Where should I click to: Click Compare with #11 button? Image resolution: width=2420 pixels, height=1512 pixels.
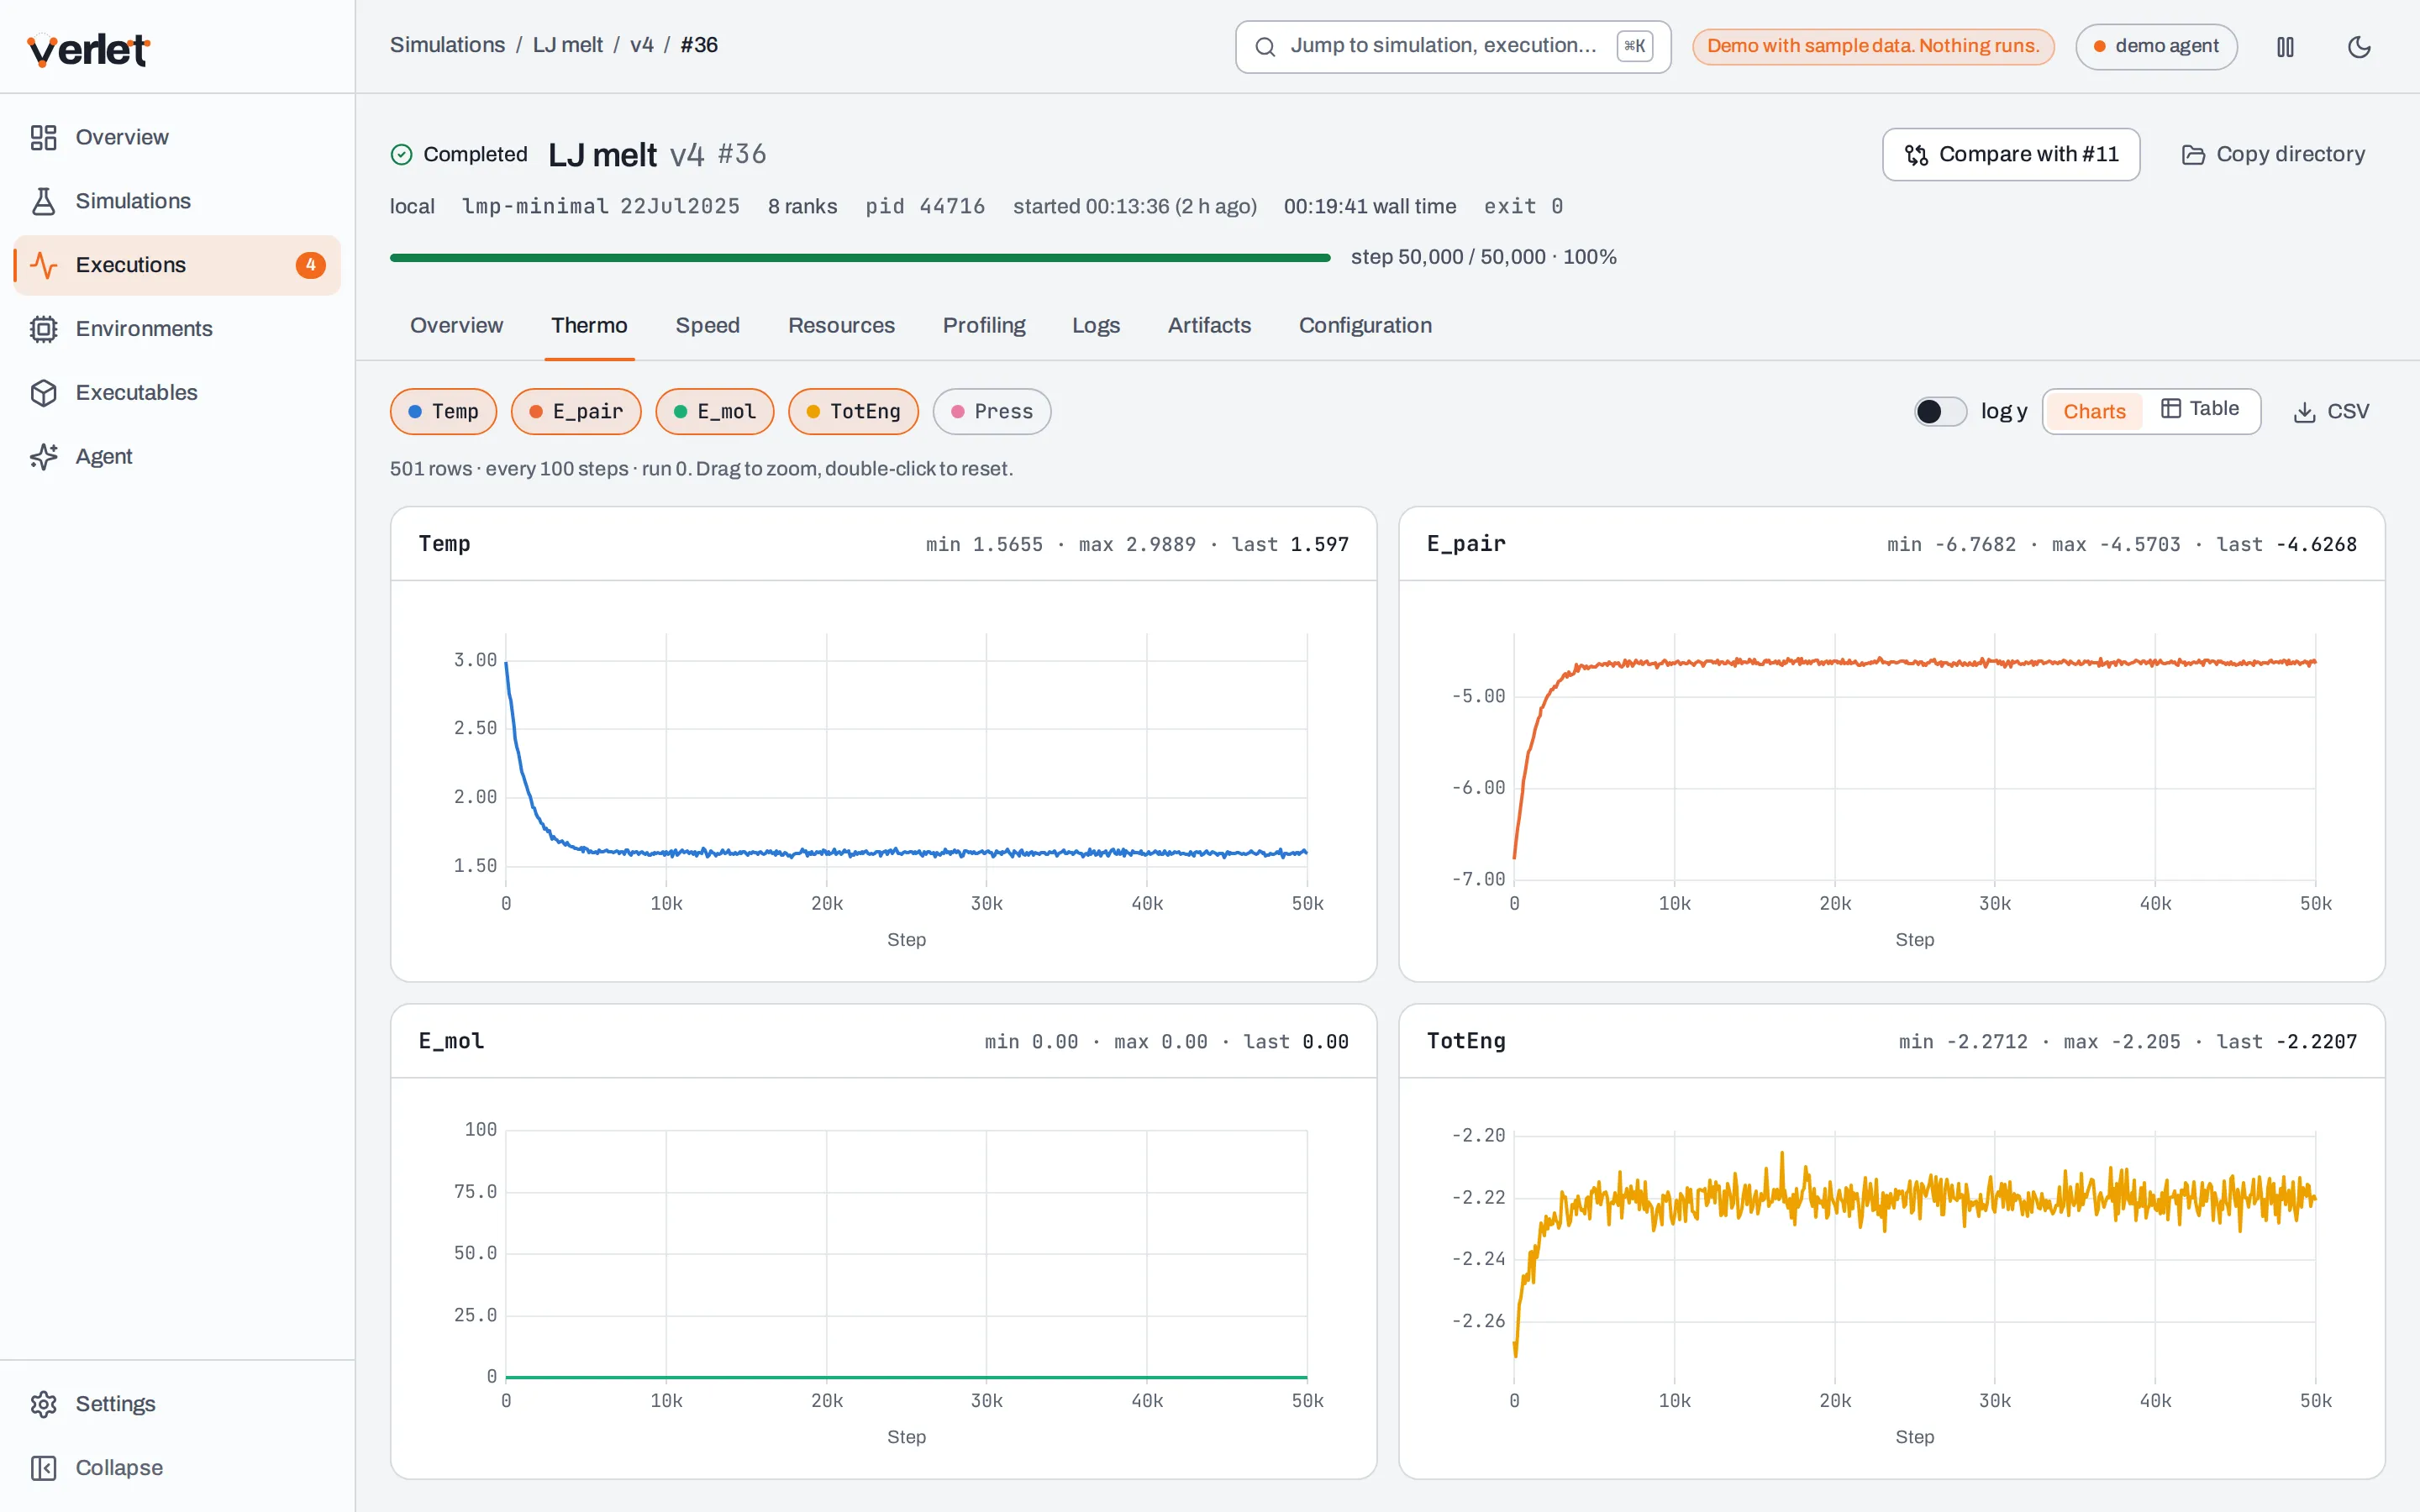[x=2010, y=154]
